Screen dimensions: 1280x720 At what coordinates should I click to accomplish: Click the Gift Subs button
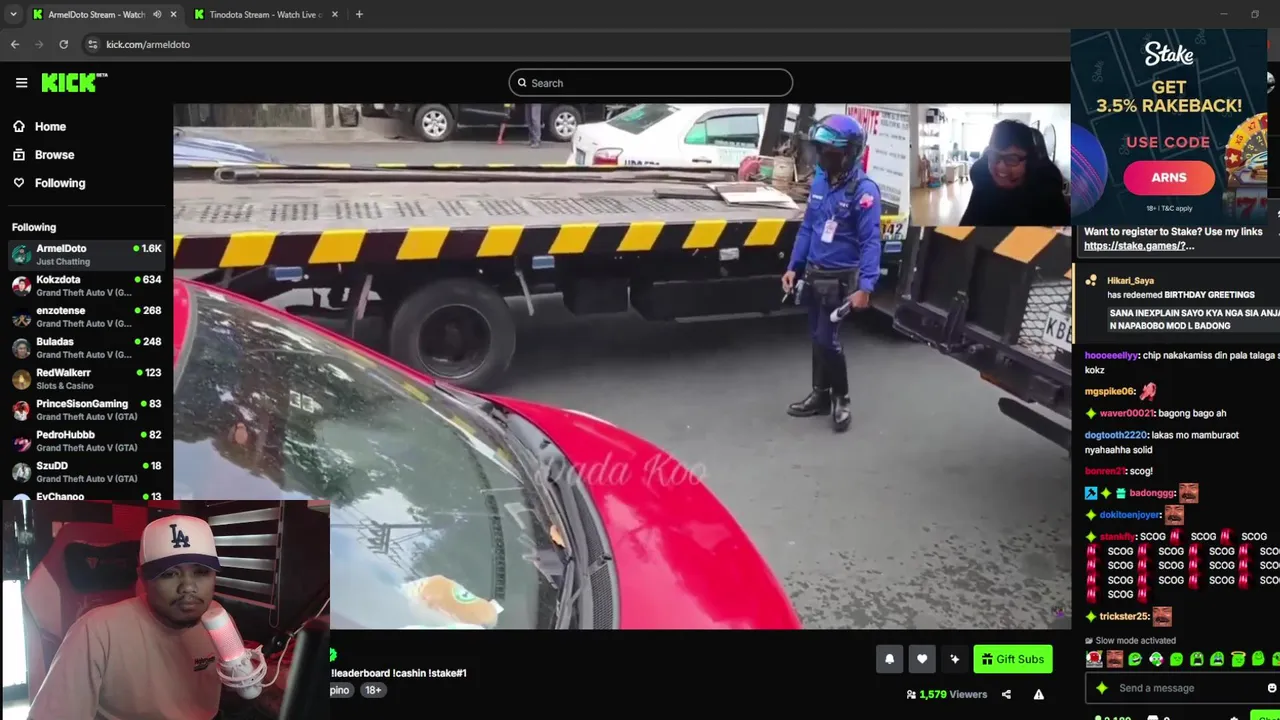click(1012, 659)
